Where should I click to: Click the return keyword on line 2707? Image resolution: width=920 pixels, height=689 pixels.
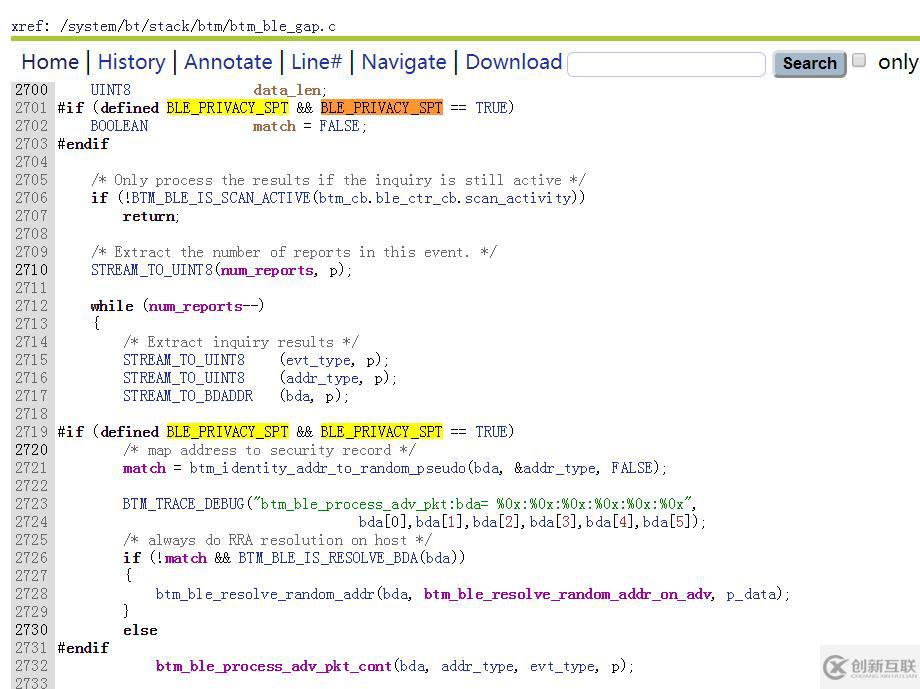tap(148, 217)
